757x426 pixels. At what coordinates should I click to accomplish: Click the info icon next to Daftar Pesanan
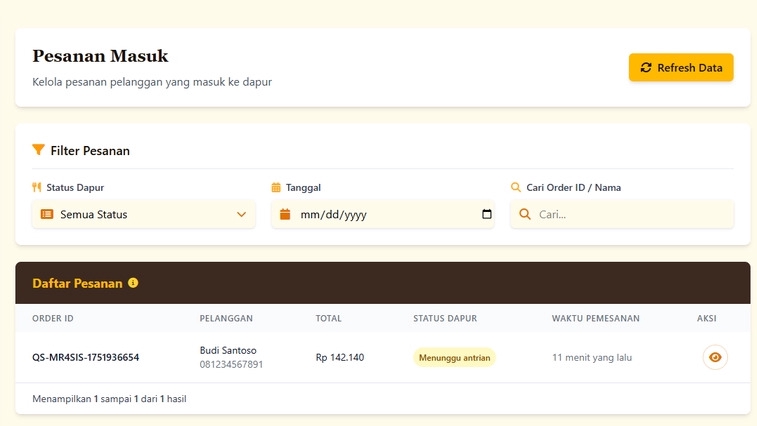(133, 283)
